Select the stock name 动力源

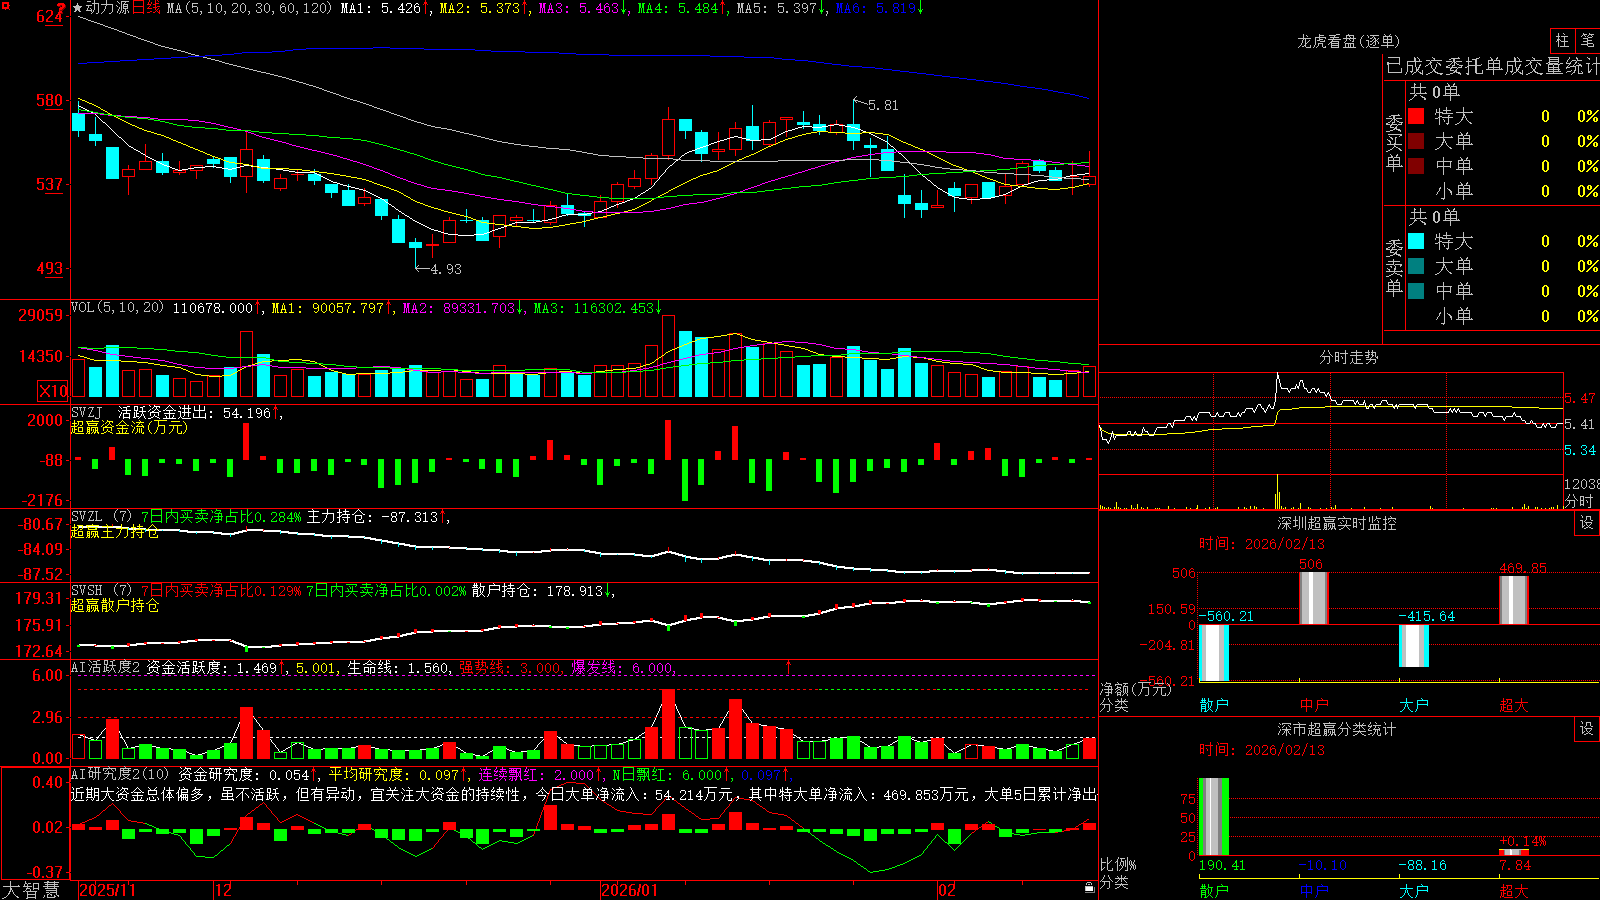click(108, 8)
